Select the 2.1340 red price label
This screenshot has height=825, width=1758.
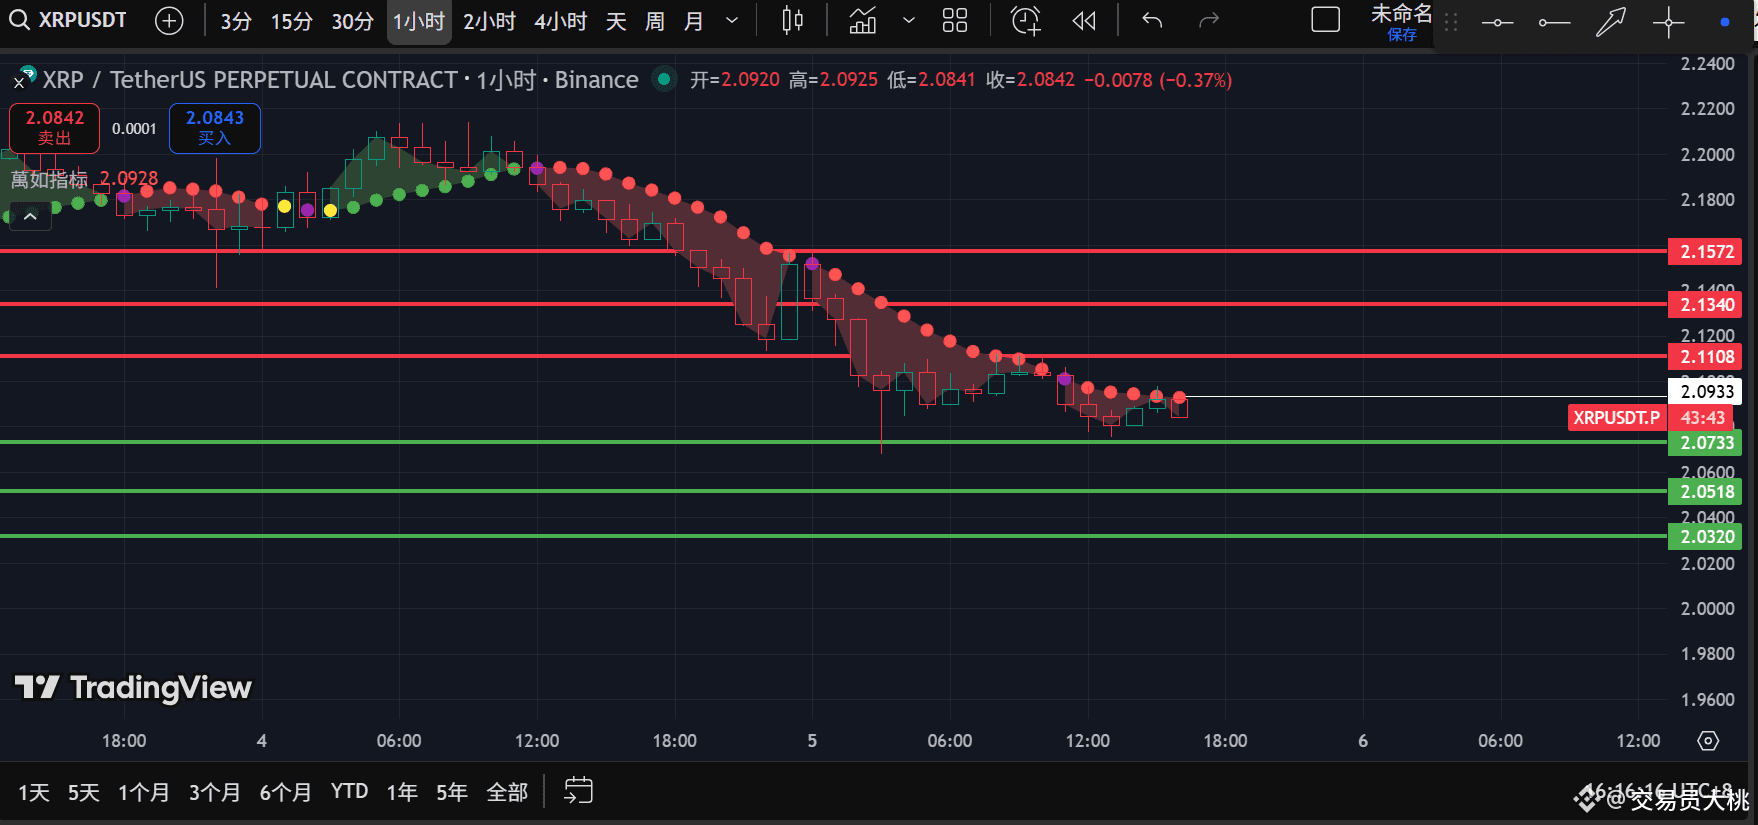(x=1706, y=305)
